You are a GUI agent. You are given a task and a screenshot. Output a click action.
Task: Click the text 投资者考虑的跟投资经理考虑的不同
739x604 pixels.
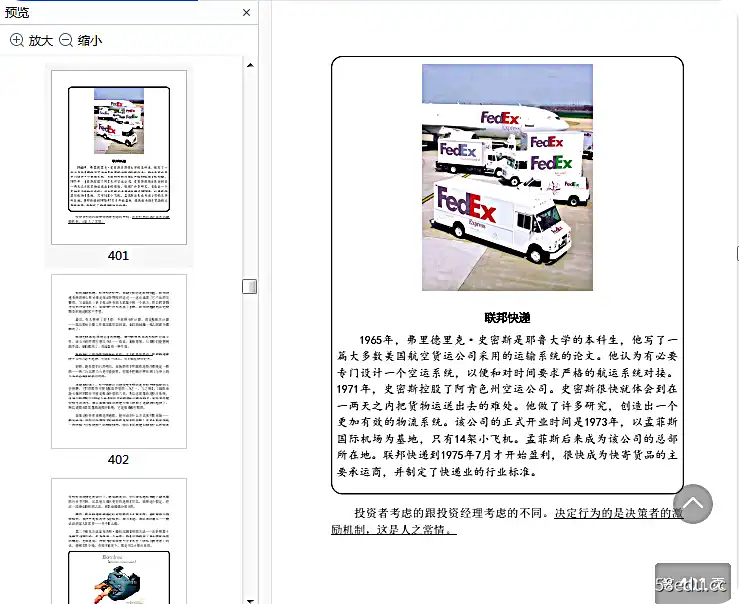tap(451, 513)
